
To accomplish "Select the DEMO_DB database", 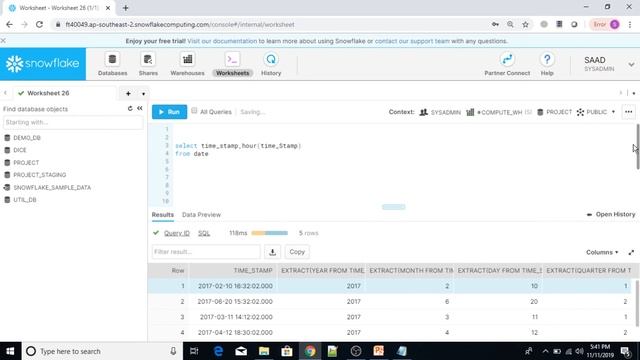I will (x=27, y=138).
